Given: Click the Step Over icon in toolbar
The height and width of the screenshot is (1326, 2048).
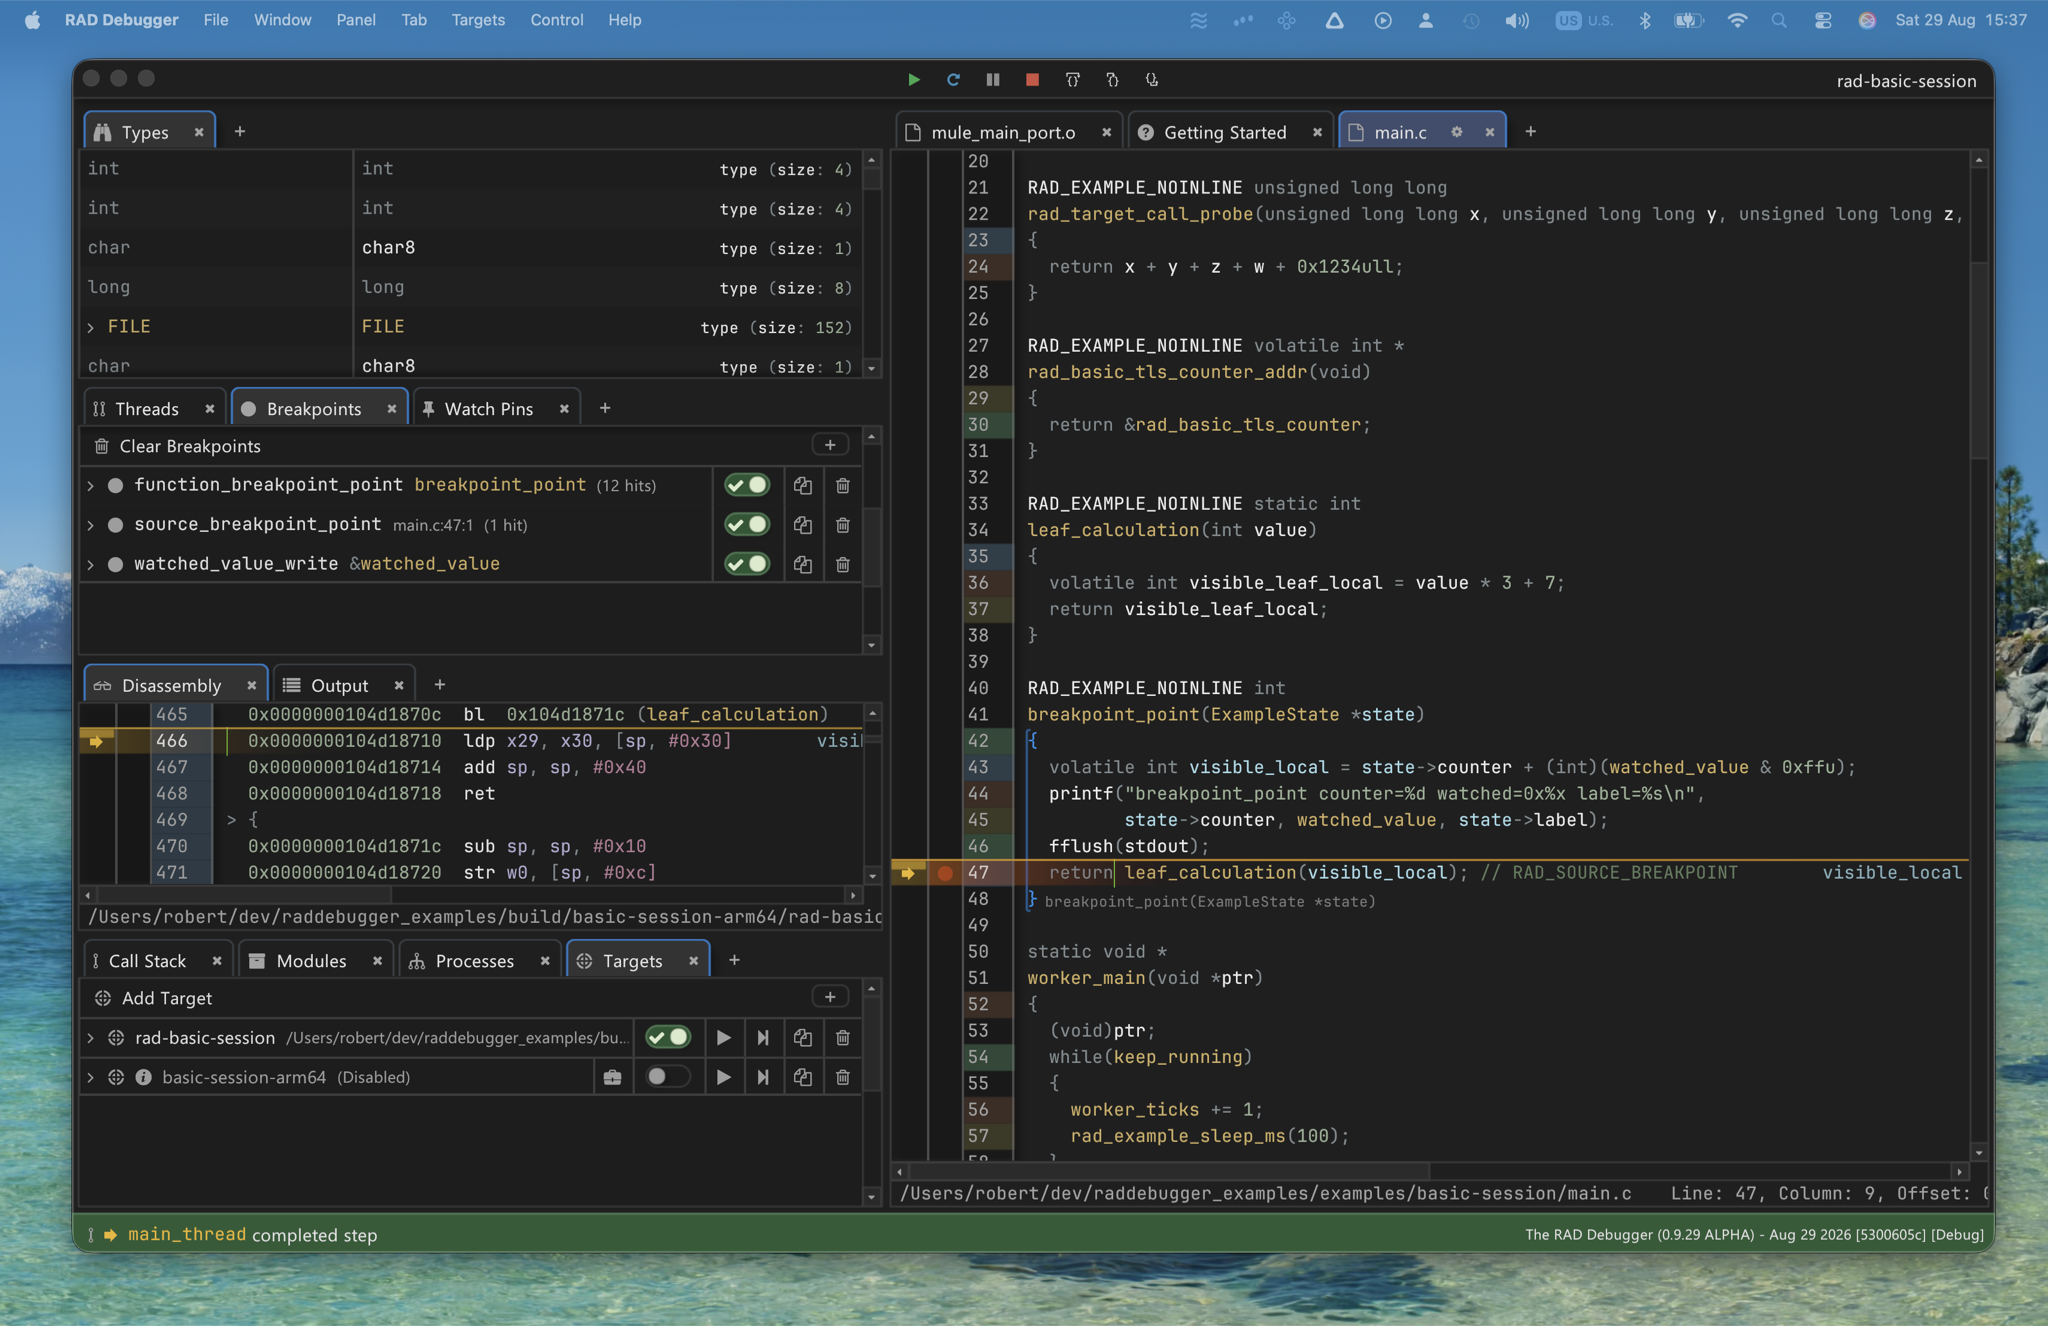Looking at the screenshot, I should point(1072,79).
